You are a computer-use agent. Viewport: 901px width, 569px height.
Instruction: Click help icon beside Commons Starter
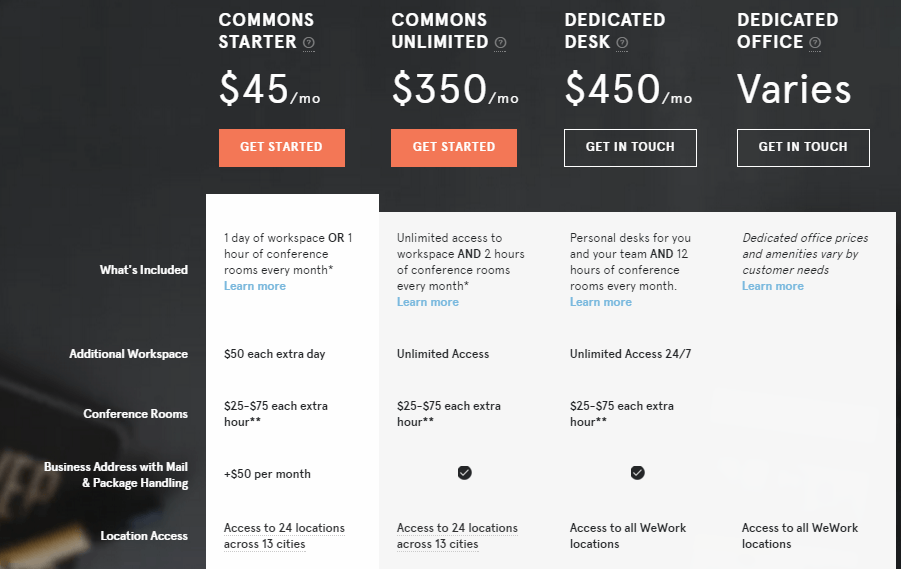tap(309, 43)
